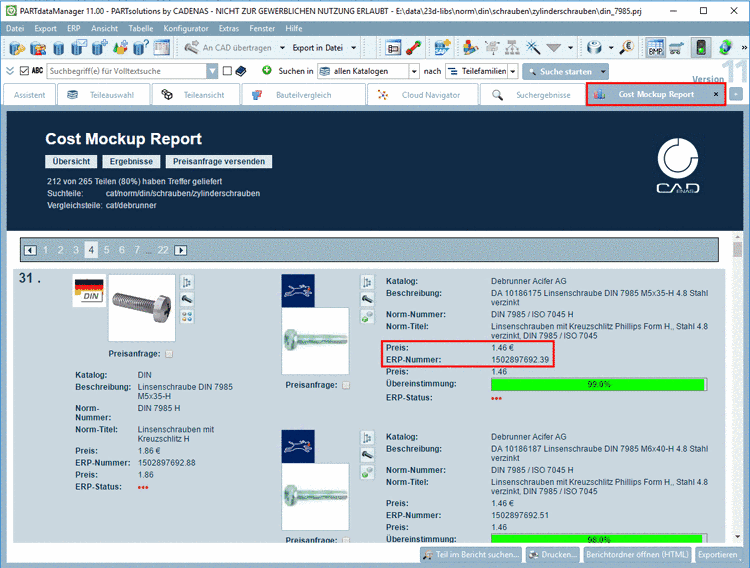This screenshot has height=568, width=750.
Task: Click the shopping cart icon
Action: coord(676,48)
